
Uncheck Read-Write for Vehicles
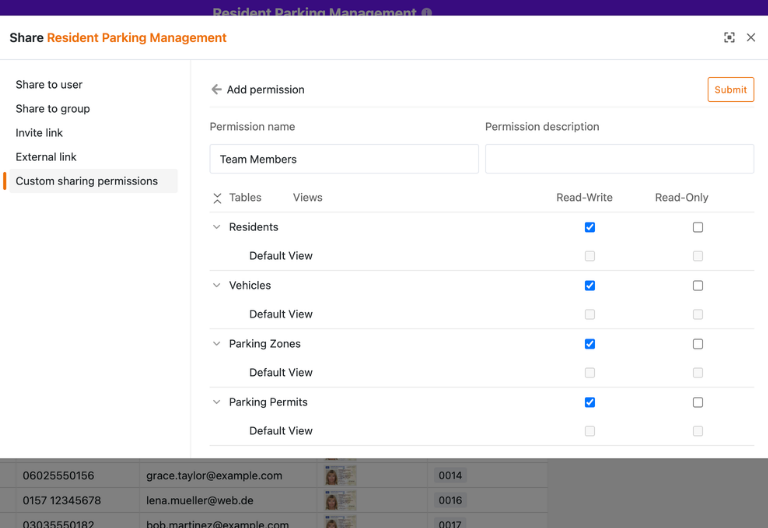coord(590,286)
